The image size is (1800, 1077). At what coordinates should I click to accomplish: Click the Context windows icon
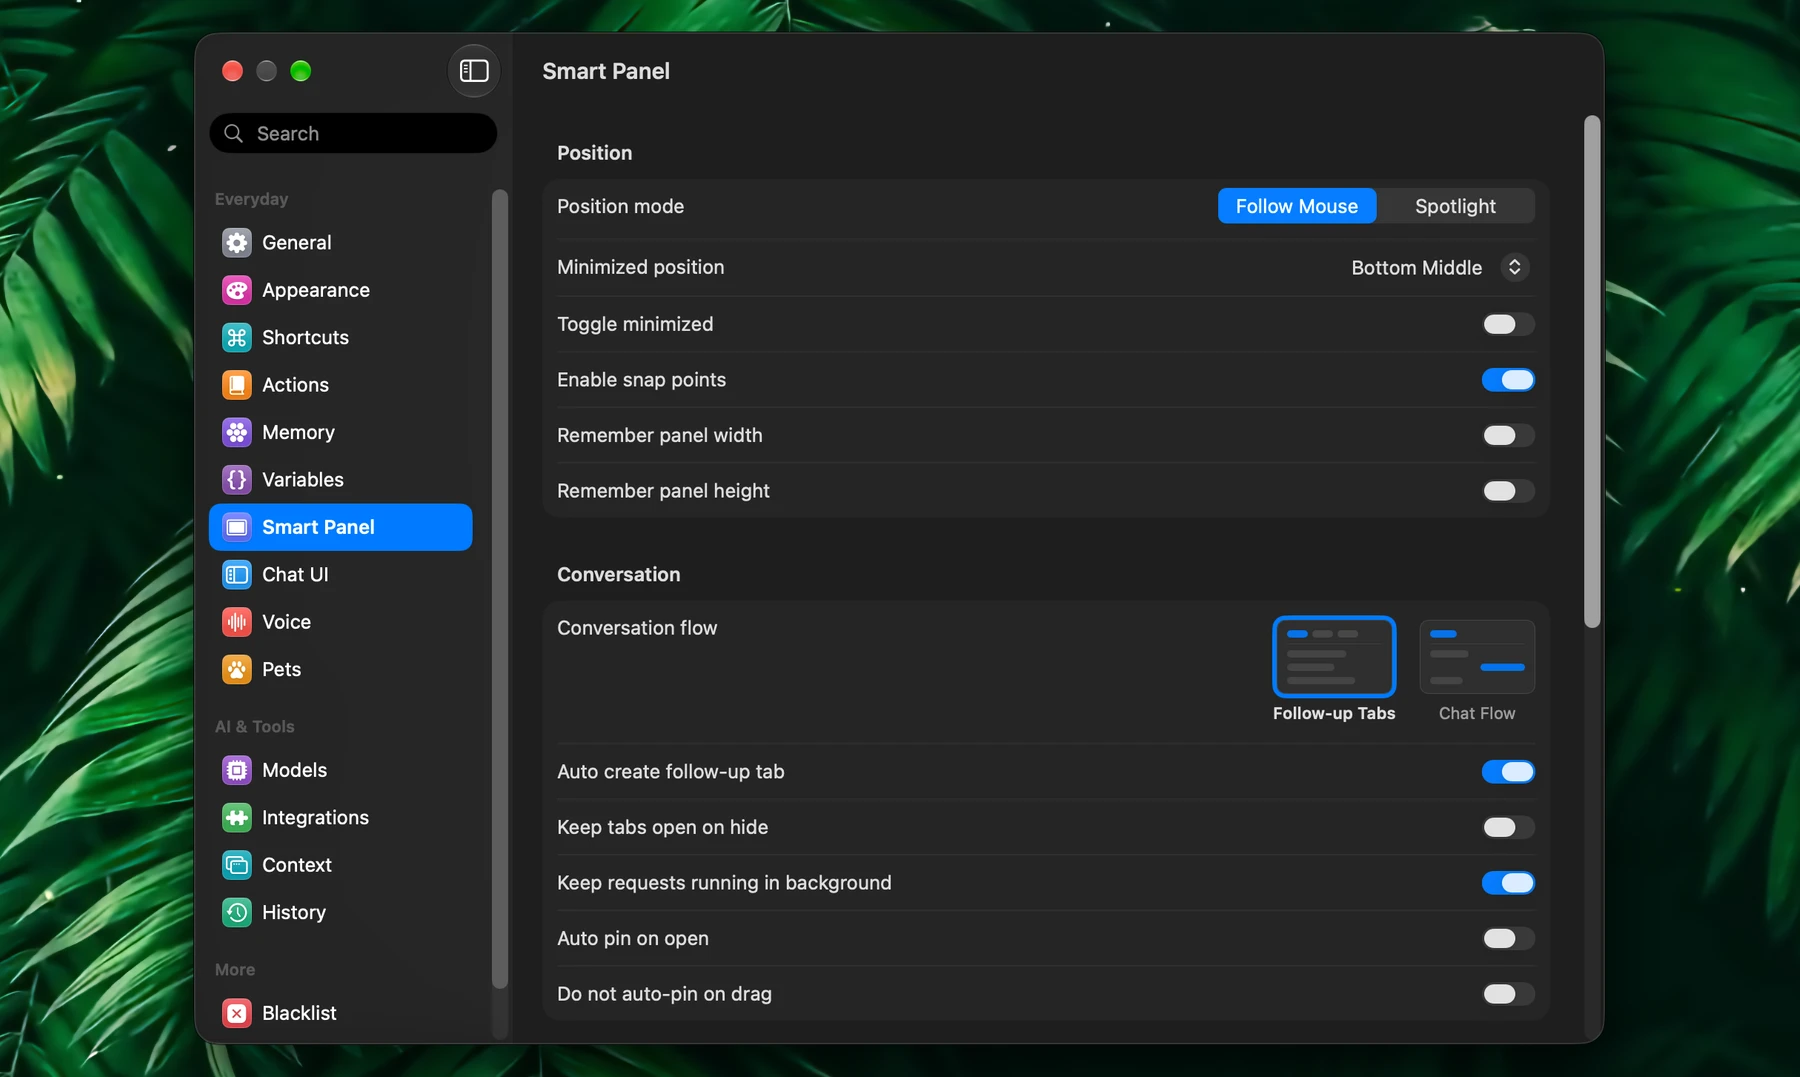(x=237, y=865)
